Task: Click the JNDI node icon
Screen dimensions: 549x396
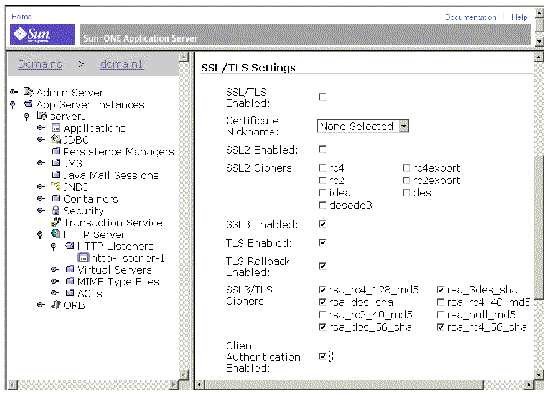Action: pyautogui.click(x=56, y=186)
